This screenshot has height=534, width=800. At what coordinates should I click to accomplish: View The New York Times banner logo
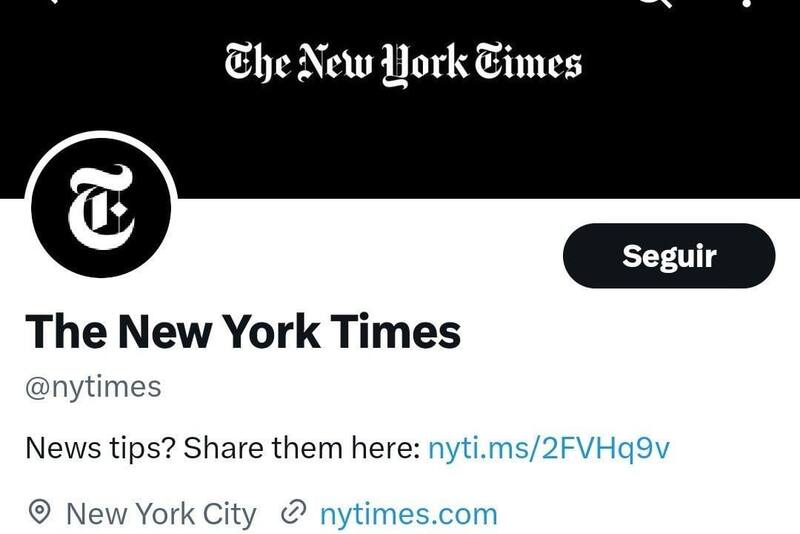point(403,64)
